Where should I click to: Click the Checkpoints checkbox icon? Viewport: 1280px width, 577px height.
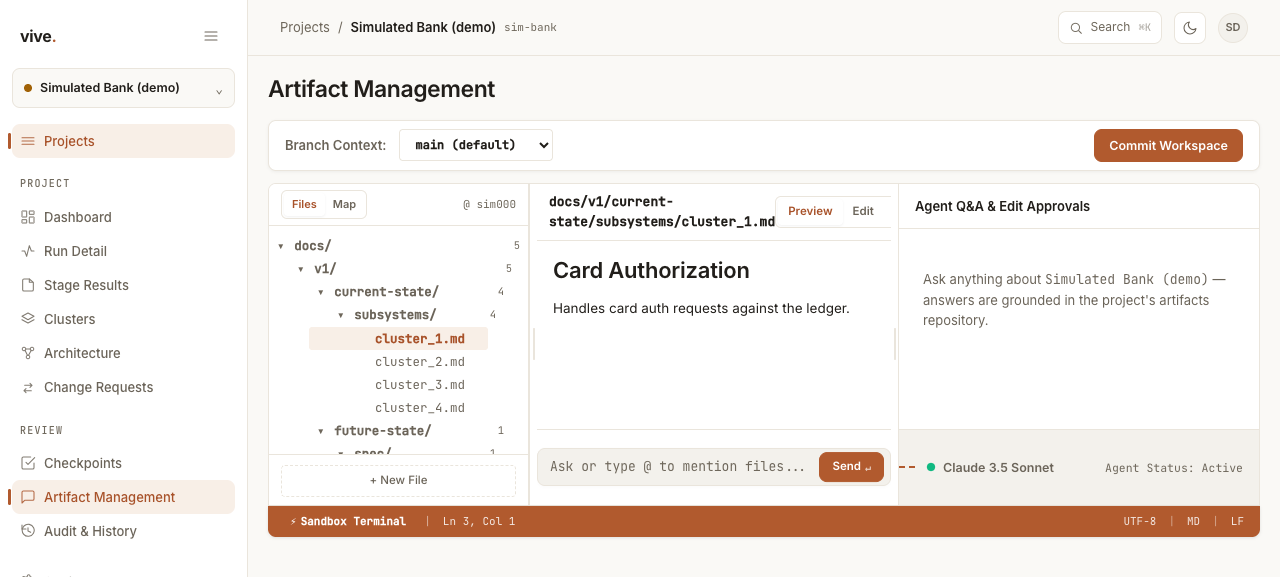click(28, 463)
